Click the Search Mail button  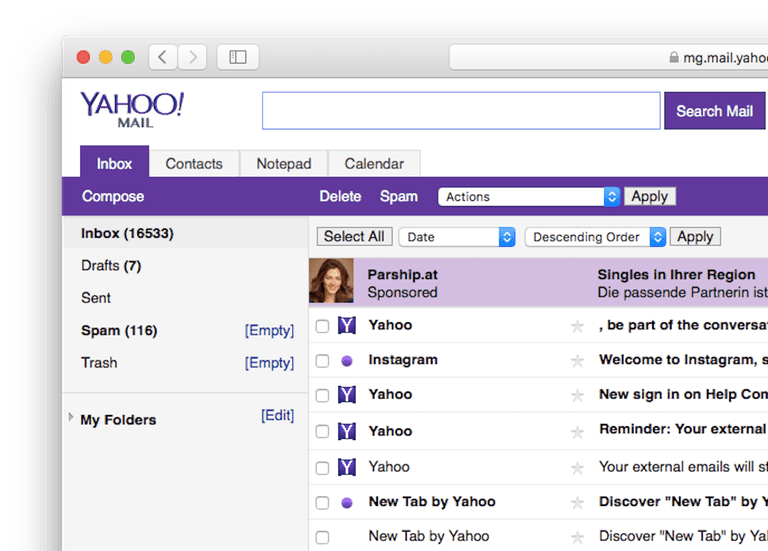tap(715, 111)
